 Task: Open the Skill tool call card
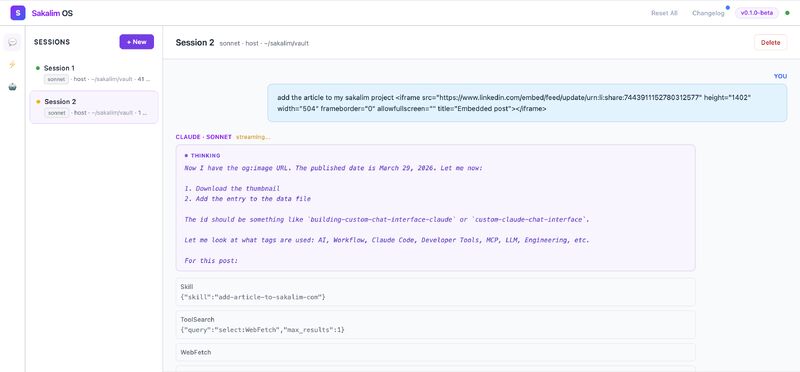(435, 292)
